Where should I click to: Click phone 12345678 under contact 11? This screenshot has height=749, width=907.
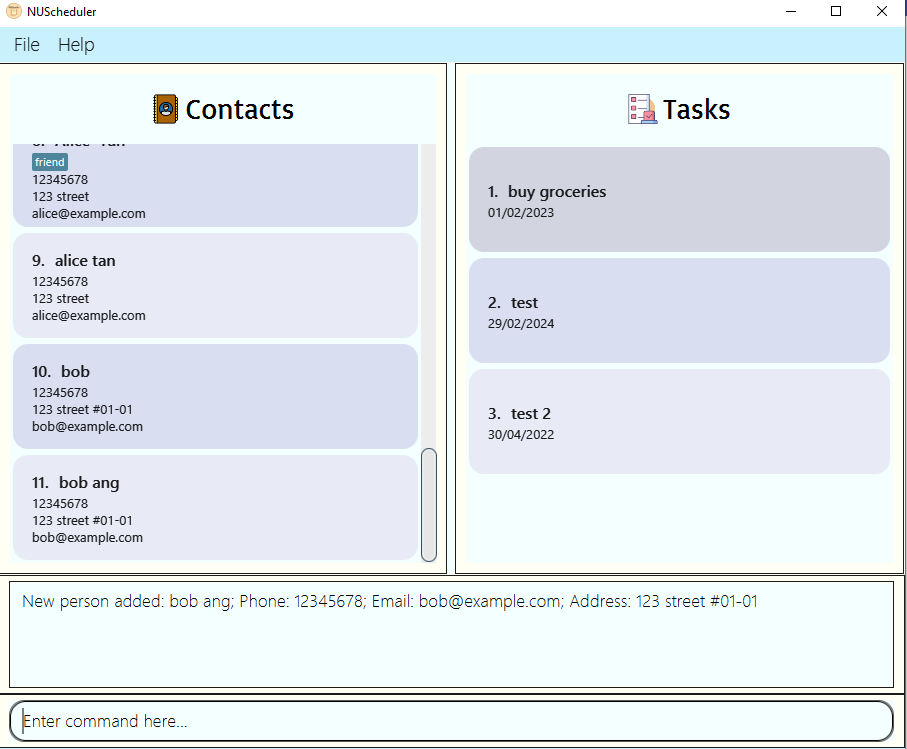click(60, 503)
